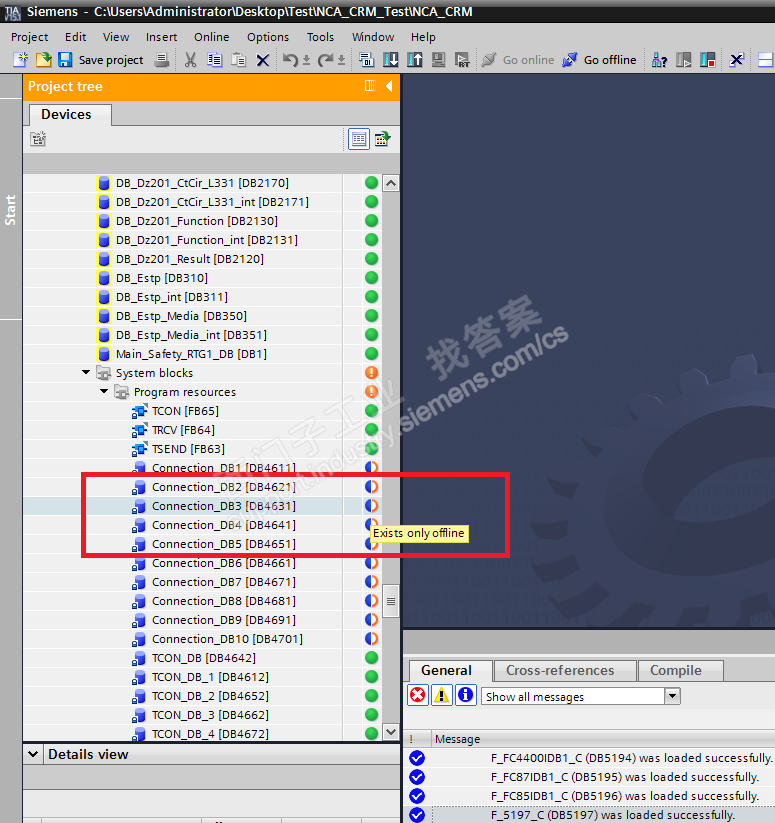Screen dimensions: 775x823
Task: Collapse the Program resources folder
Action: point(104,391)
